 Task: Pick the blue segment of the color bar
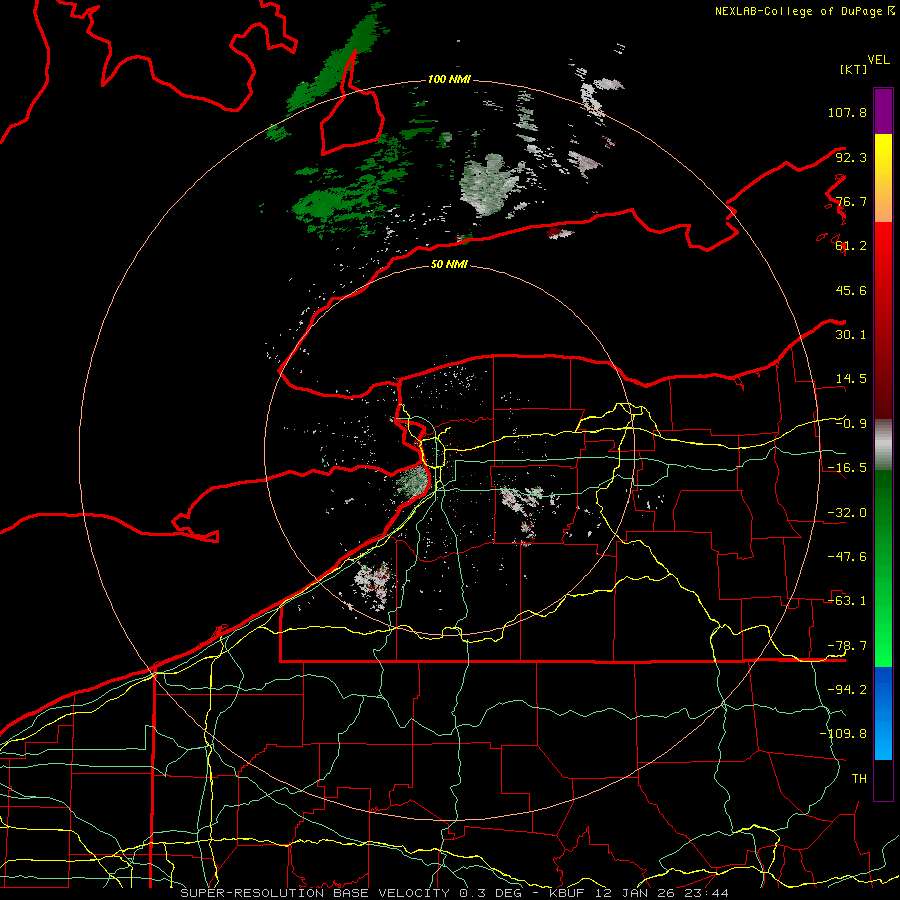tap(883, 713)
